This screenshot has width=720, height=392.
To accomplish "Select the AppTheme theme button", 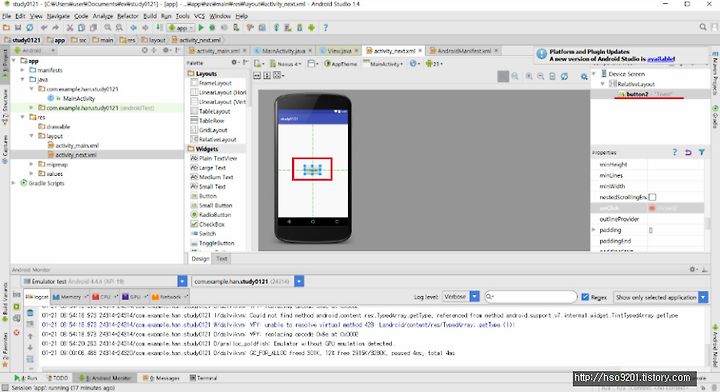I will click(341, 64).
